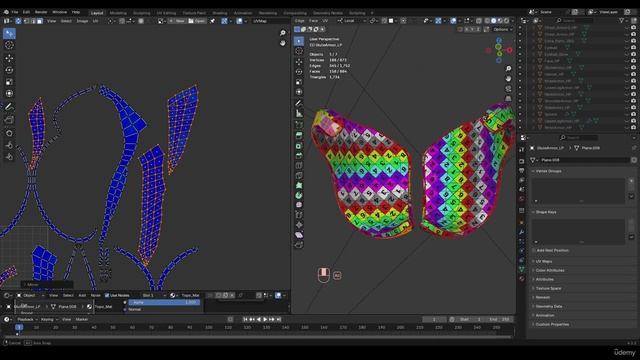Select the Extrude Region tool
This screenshot has height=360, width=640.
299,136
